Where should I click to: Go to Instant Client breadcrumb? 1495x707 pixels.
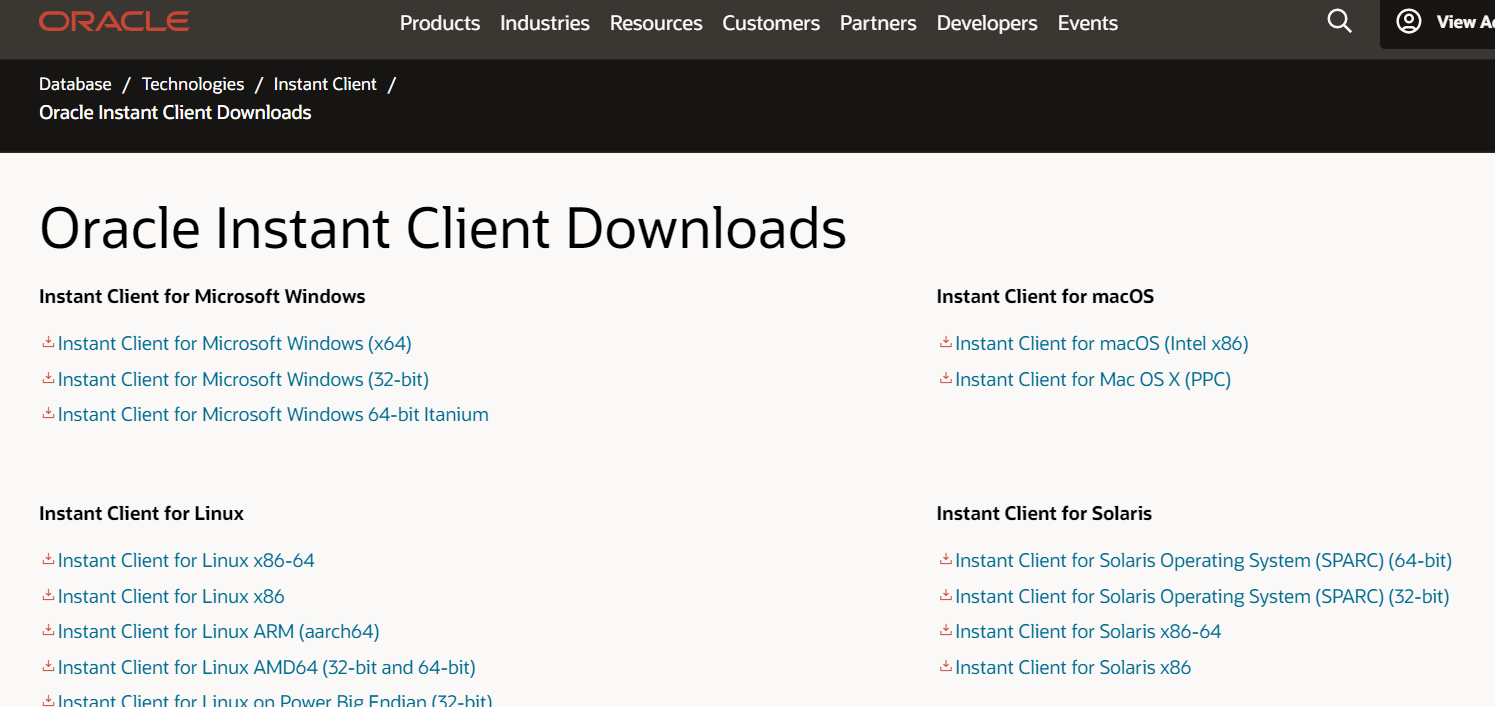pyautogui.click(x=325, y=84)
